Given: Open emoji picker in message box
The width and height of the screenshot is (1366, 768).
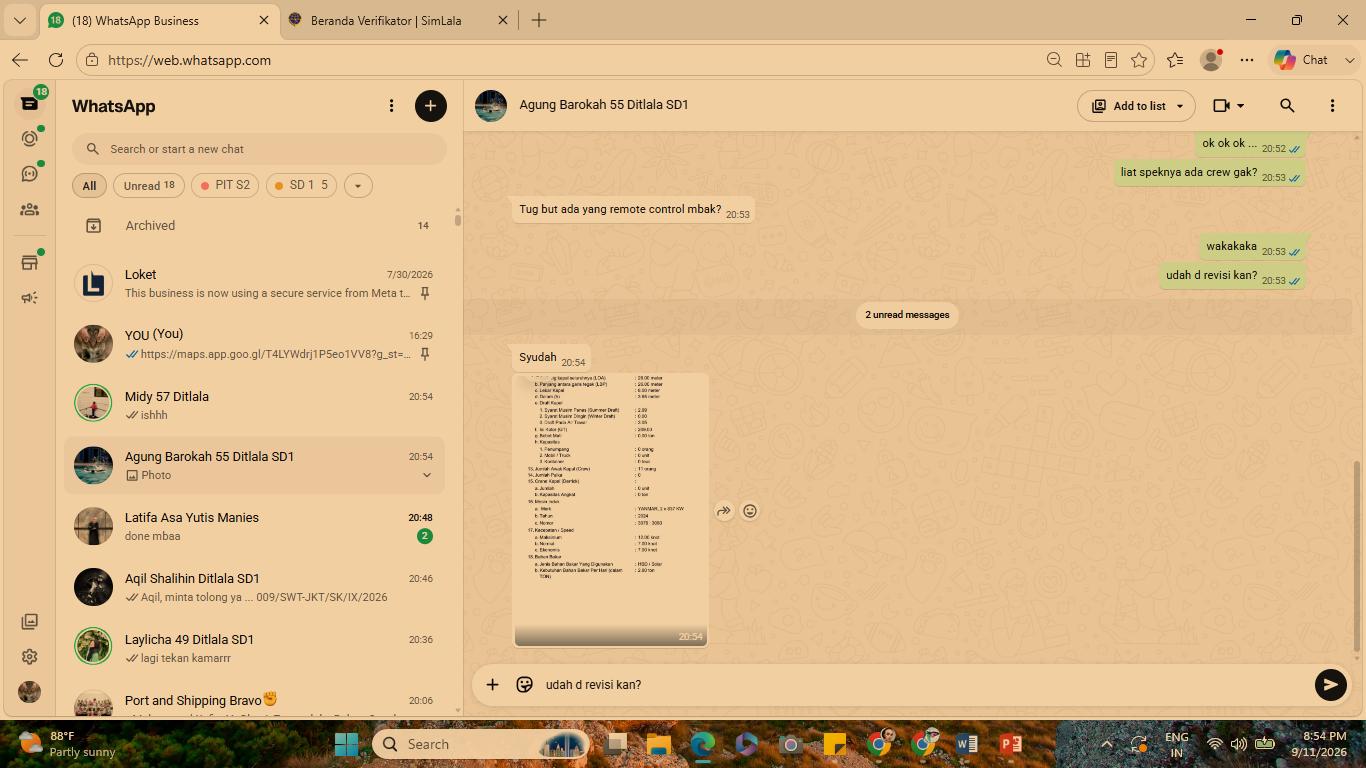Looking at the screenshot, I should 524,684.
